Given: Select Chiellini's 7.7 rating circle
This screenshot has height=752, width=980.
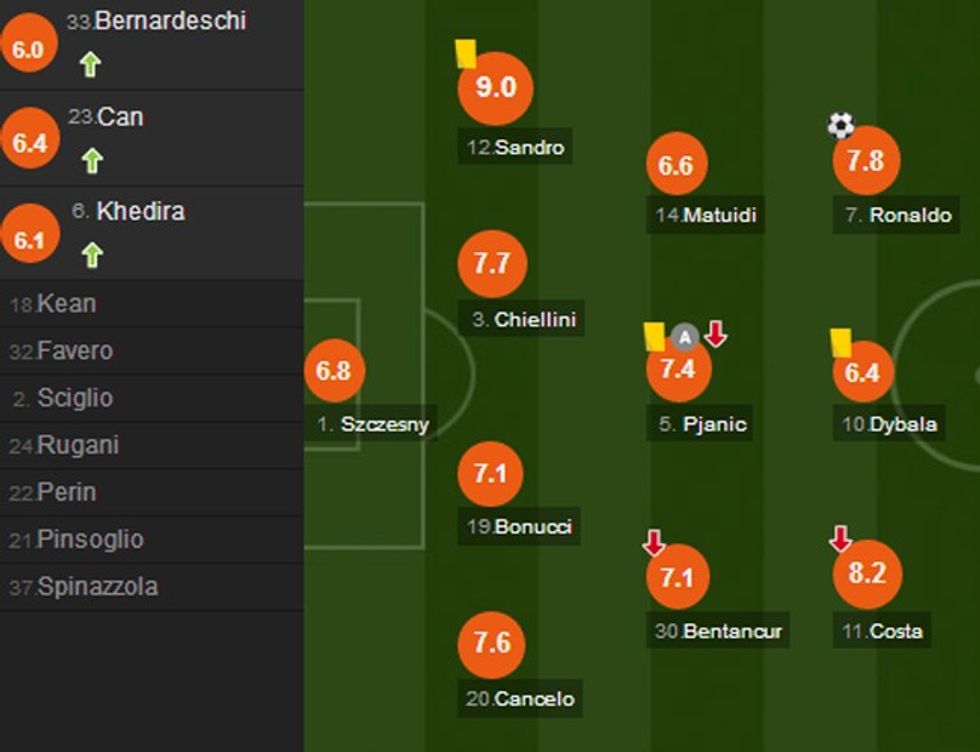Looking at the screenshot, I should click(x=492, y=264).
